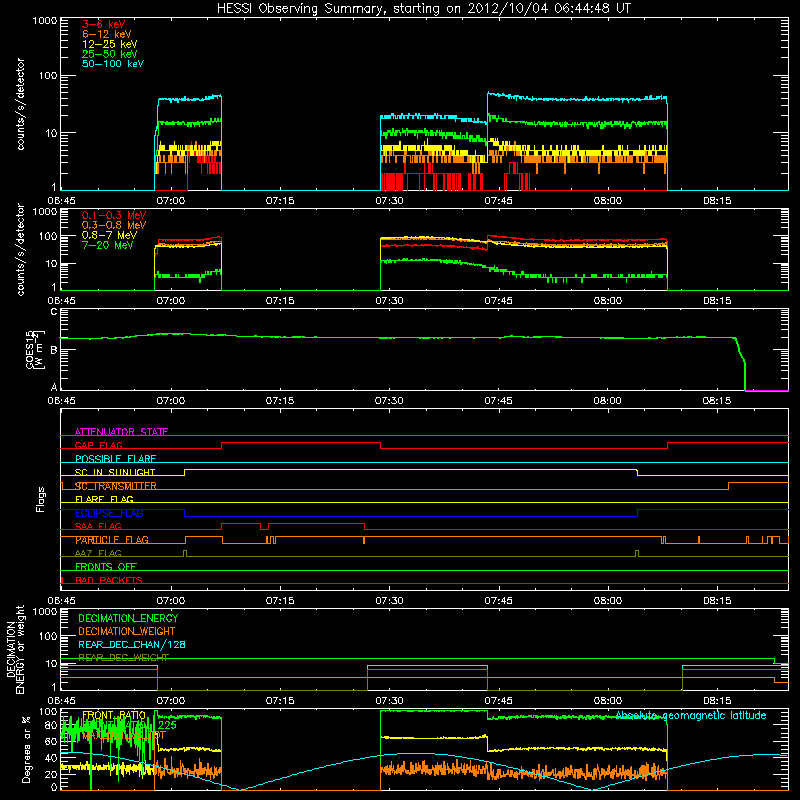Screen dimensions: 800x800
Task: Click the Degrees or % axis title
Action: (26, 749)
